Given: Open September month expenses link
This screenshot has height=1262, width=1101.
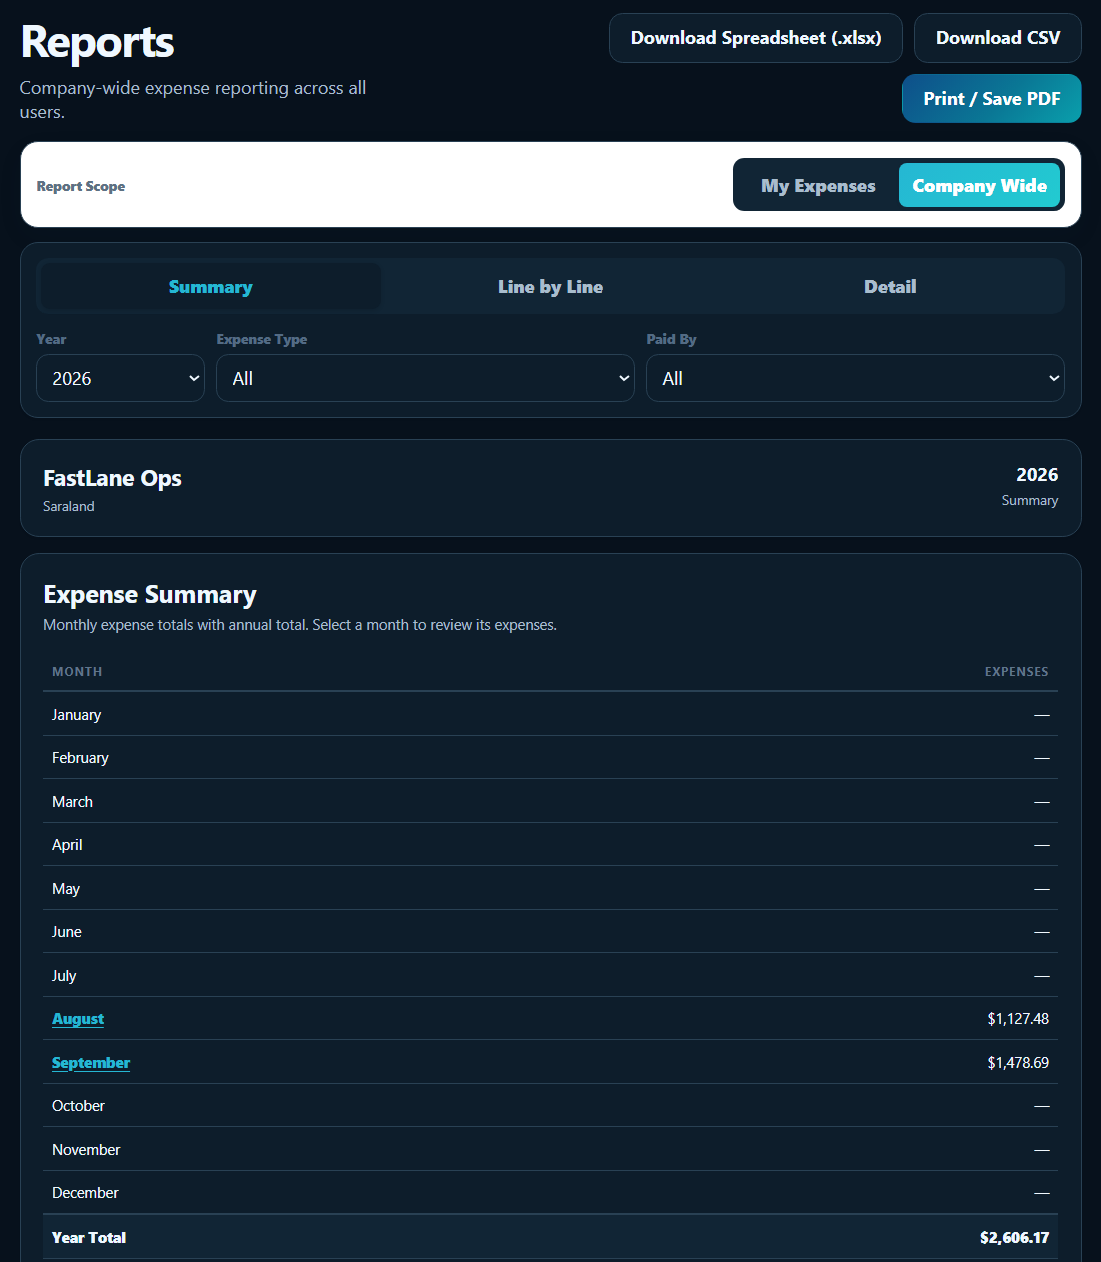Looking at the screenshot, I should 91,1063.
